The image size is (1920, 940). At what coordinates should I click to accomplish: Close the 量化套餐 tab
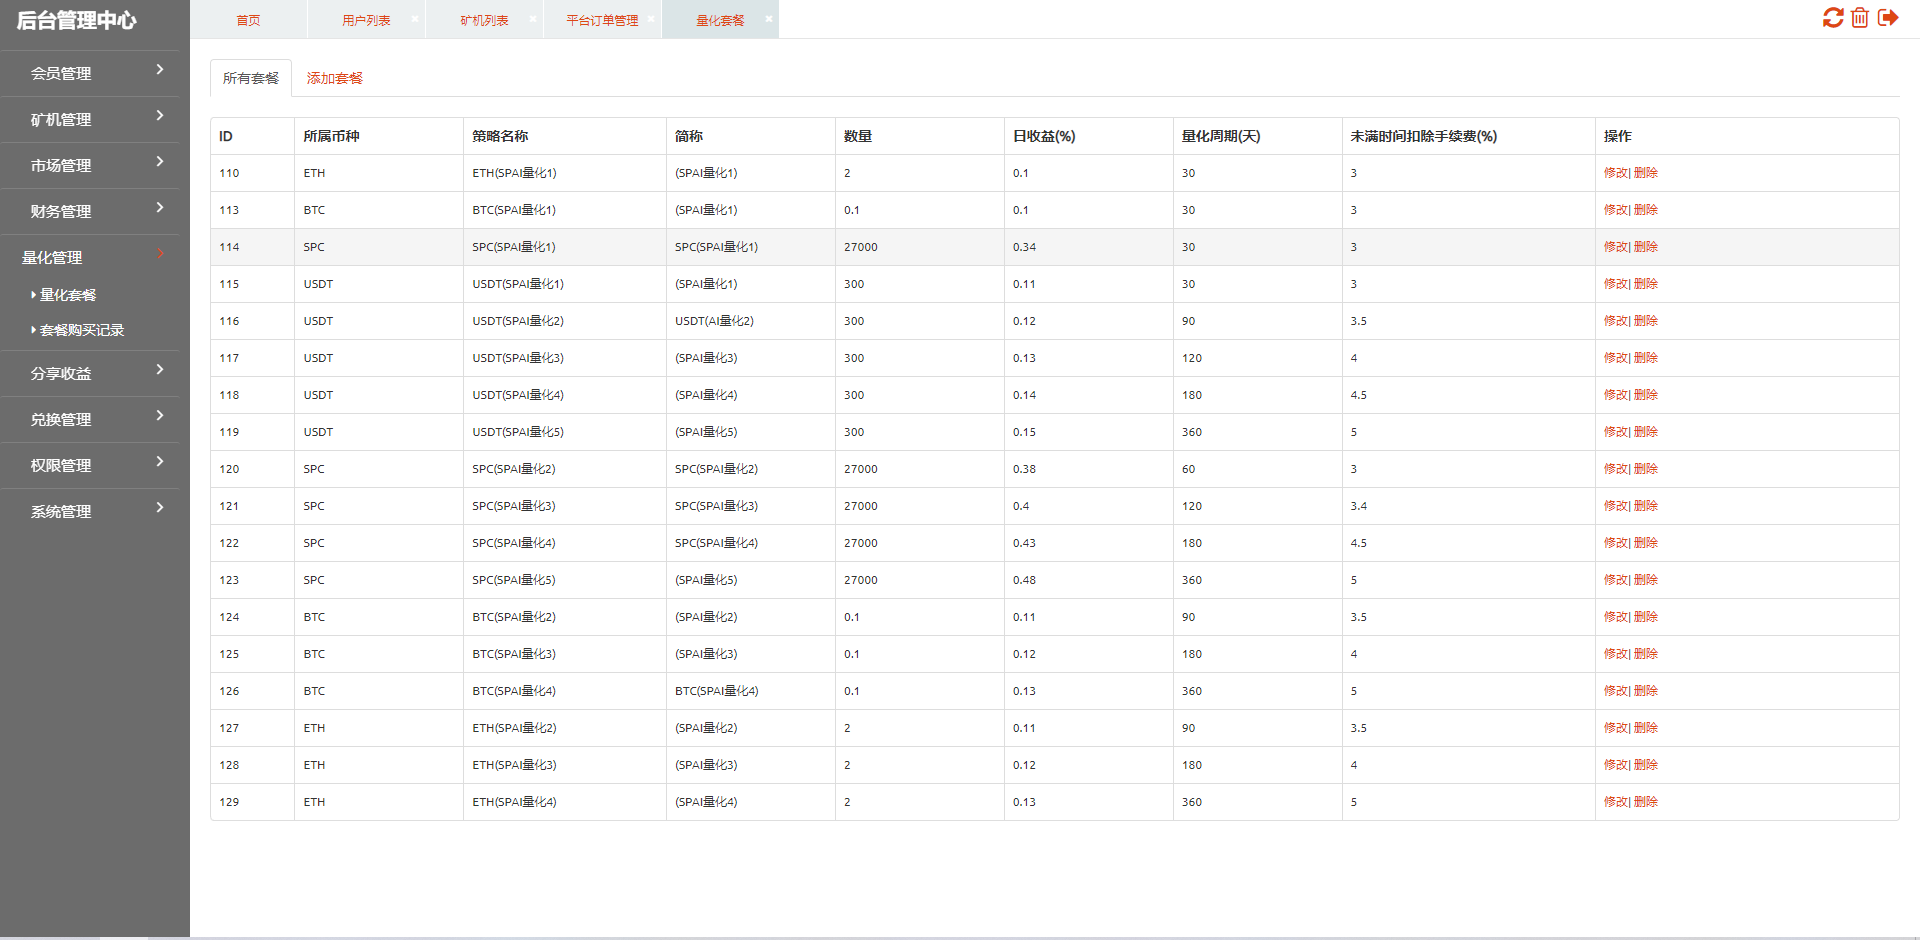pyautogui.click(x=769, y=19)
